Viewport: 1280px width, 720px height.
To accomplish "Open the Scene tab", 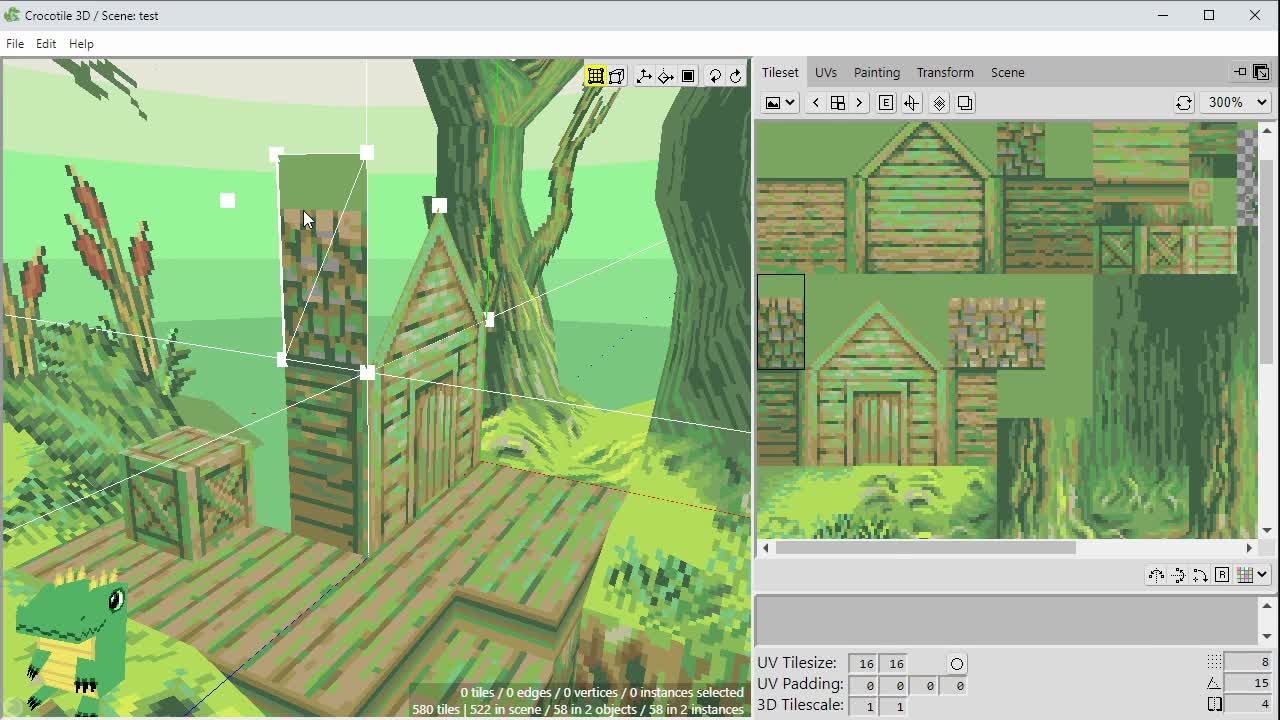I will [1007, 72].
